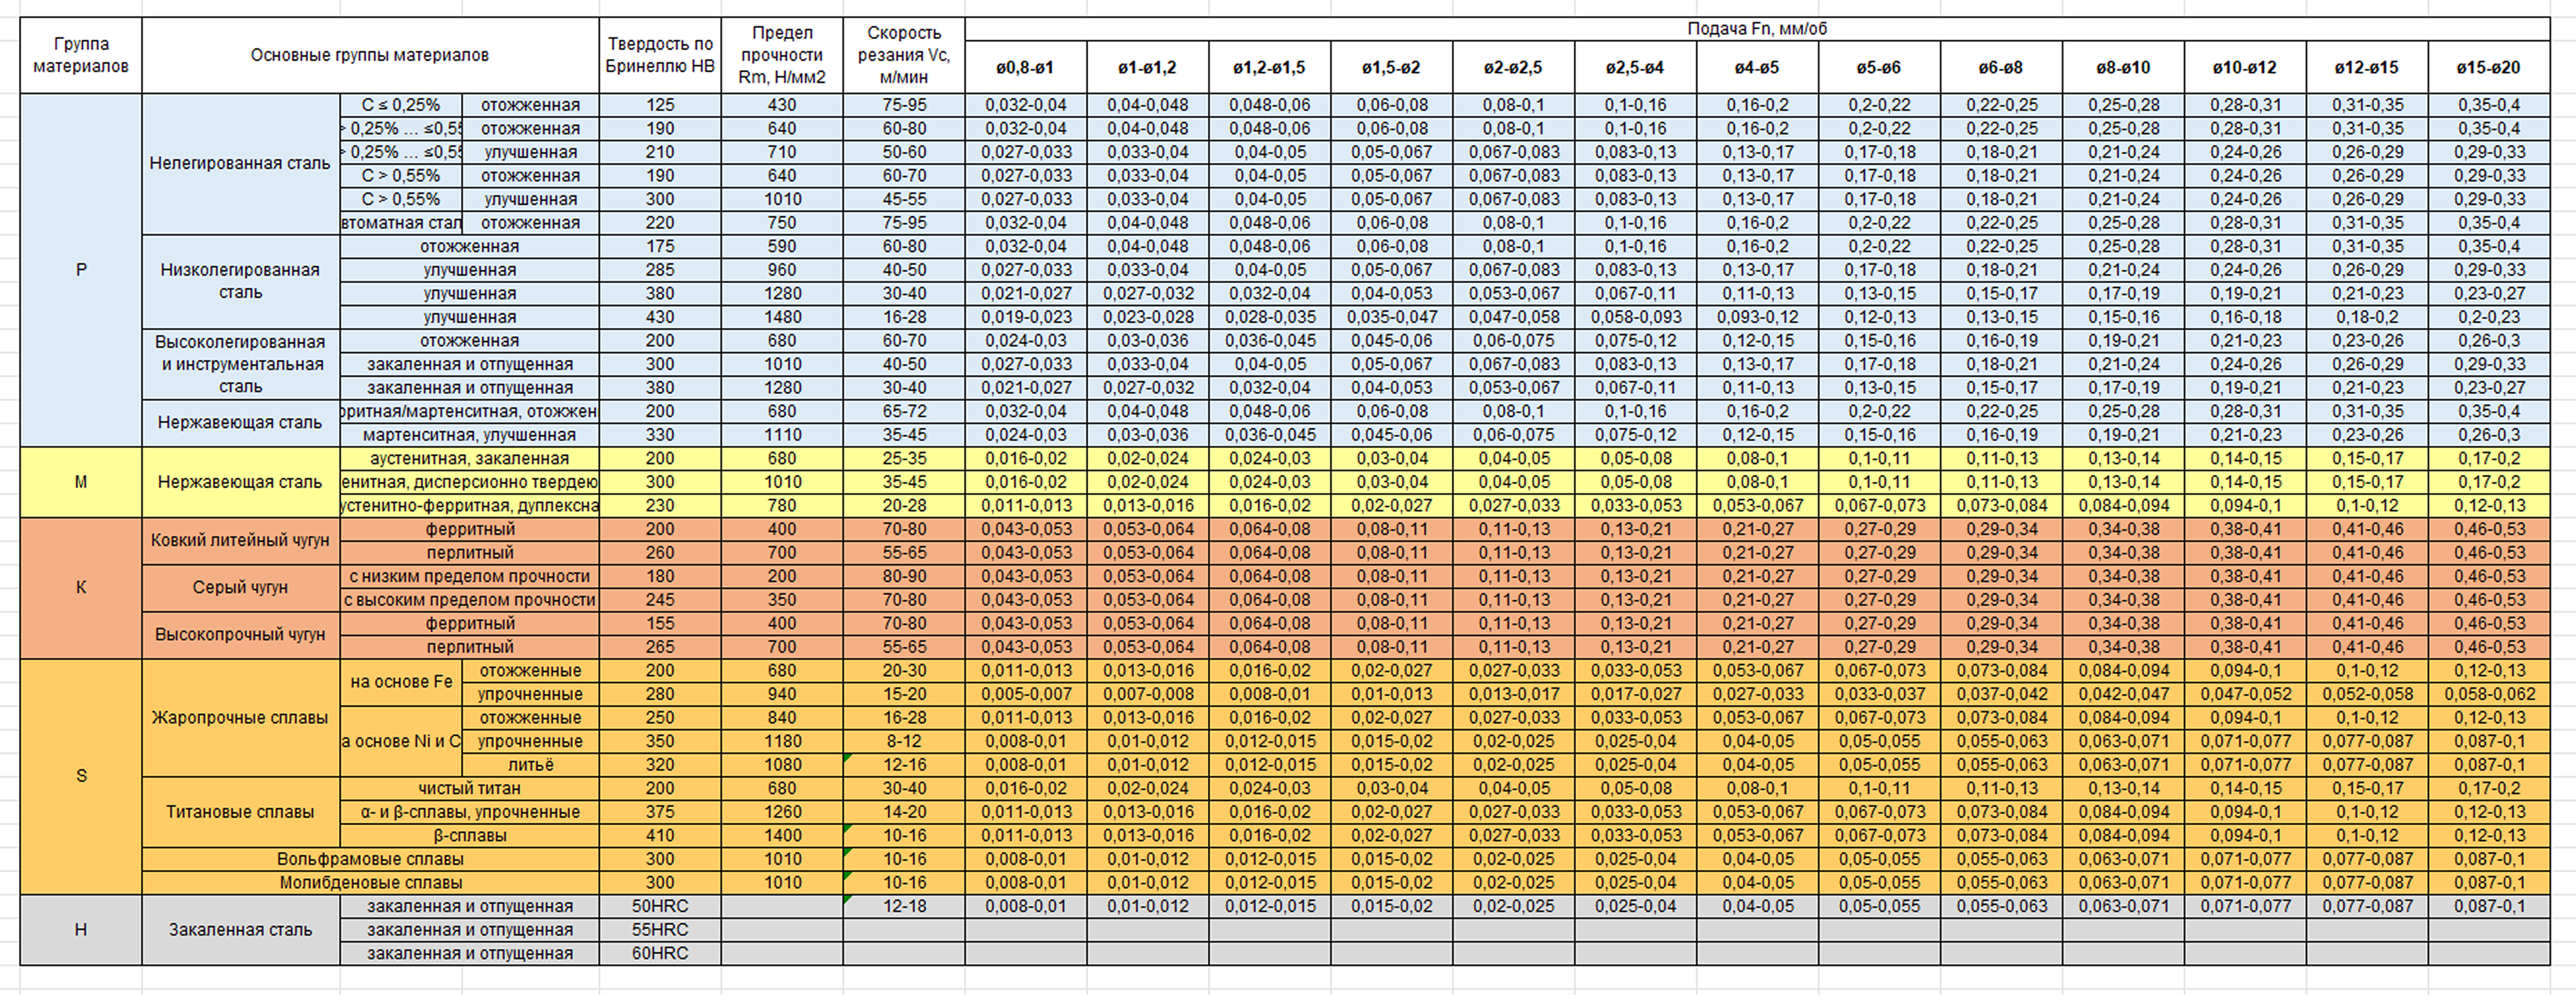The height and width of the screenshot is (995, 2576).
Task: Click the 'Группа материалов' header cell
Action: point(81,55)
